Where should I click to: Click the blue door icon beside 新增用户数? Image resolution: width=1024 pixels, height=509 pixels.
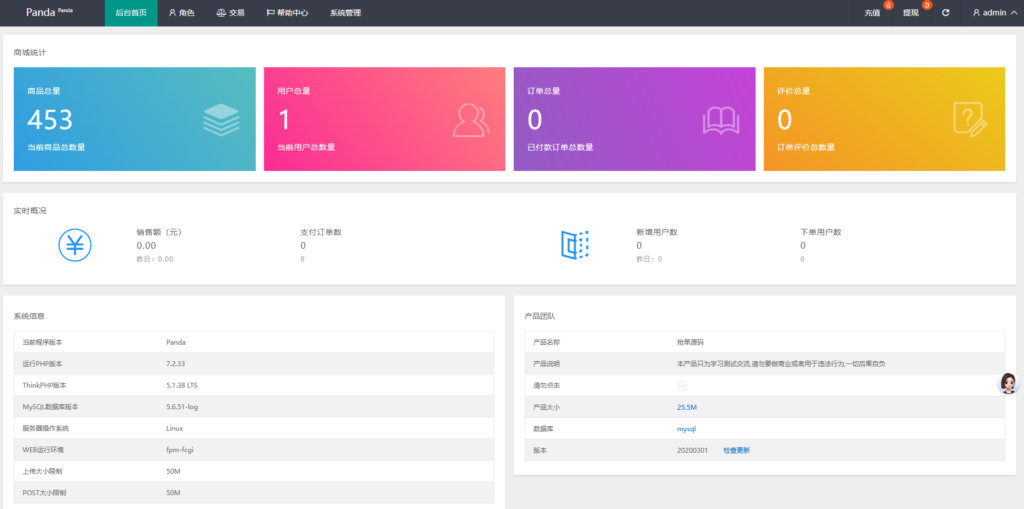tap(575, 245)
